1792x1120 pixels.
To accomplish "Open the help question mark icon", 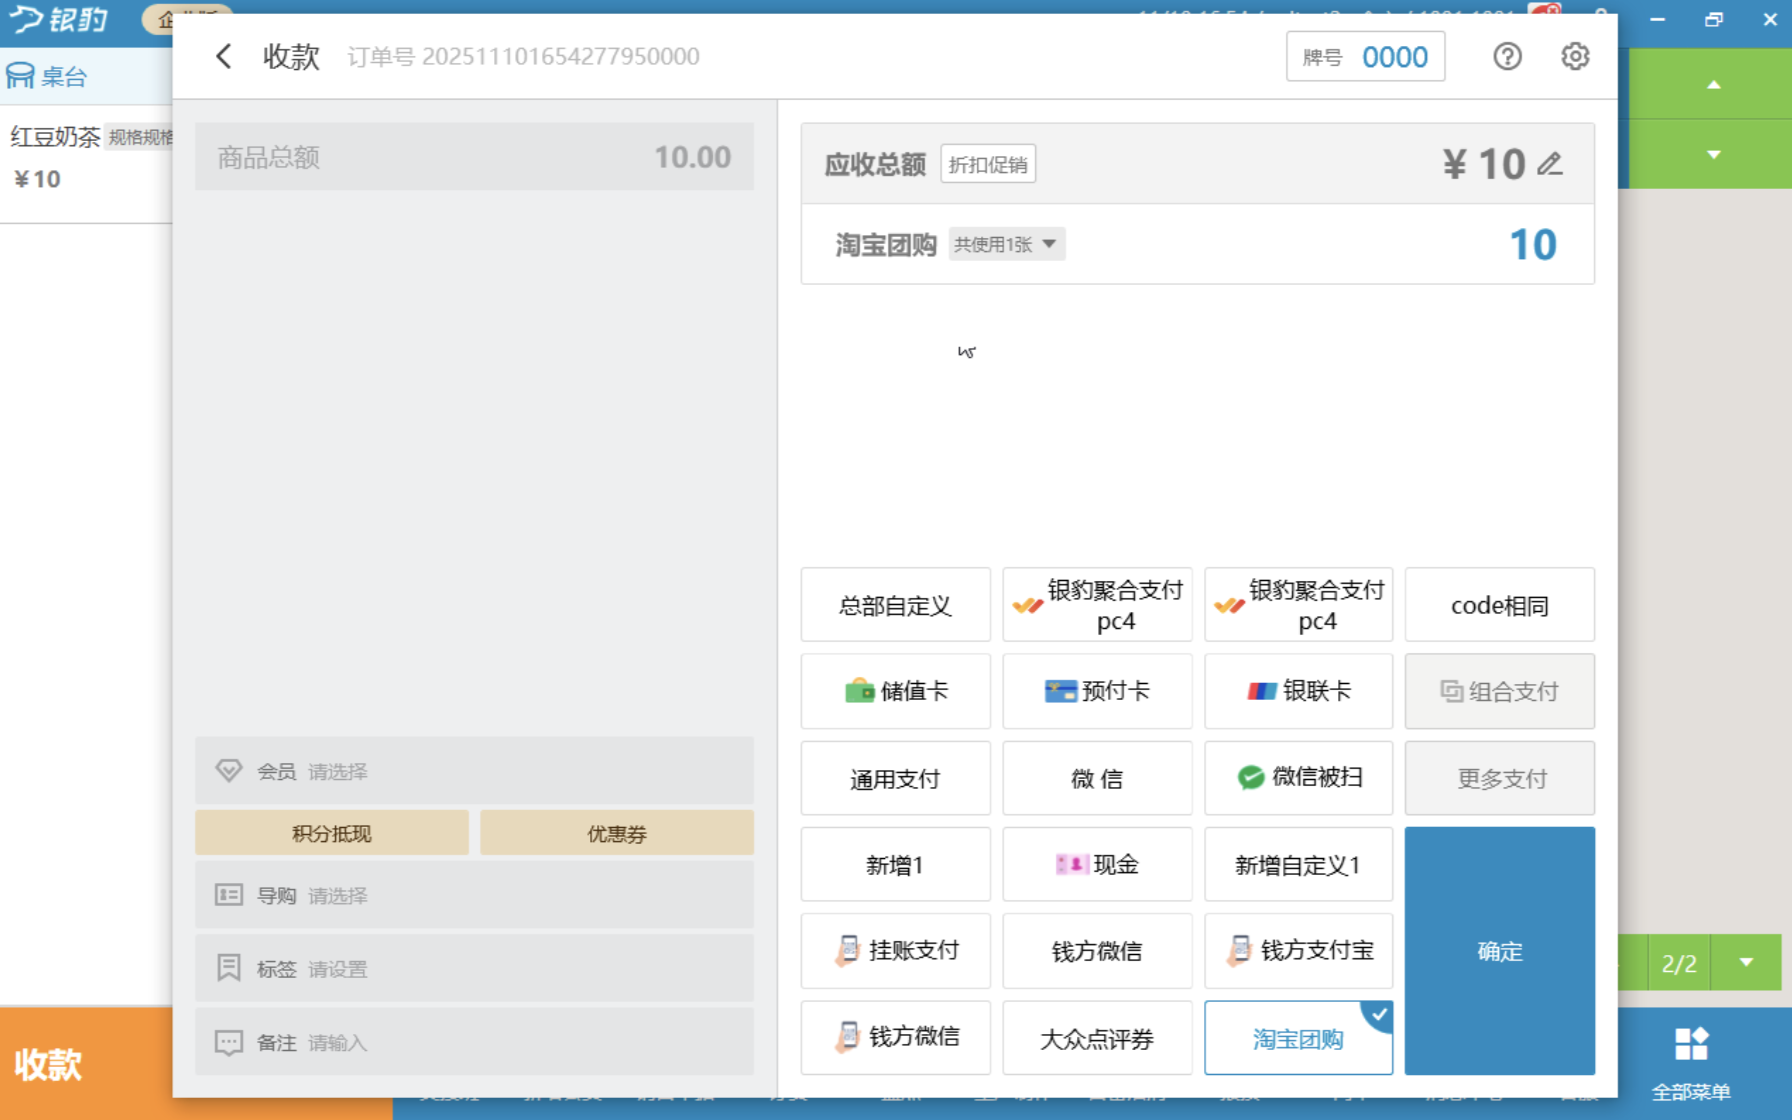I will click(x=1507, y=56).
